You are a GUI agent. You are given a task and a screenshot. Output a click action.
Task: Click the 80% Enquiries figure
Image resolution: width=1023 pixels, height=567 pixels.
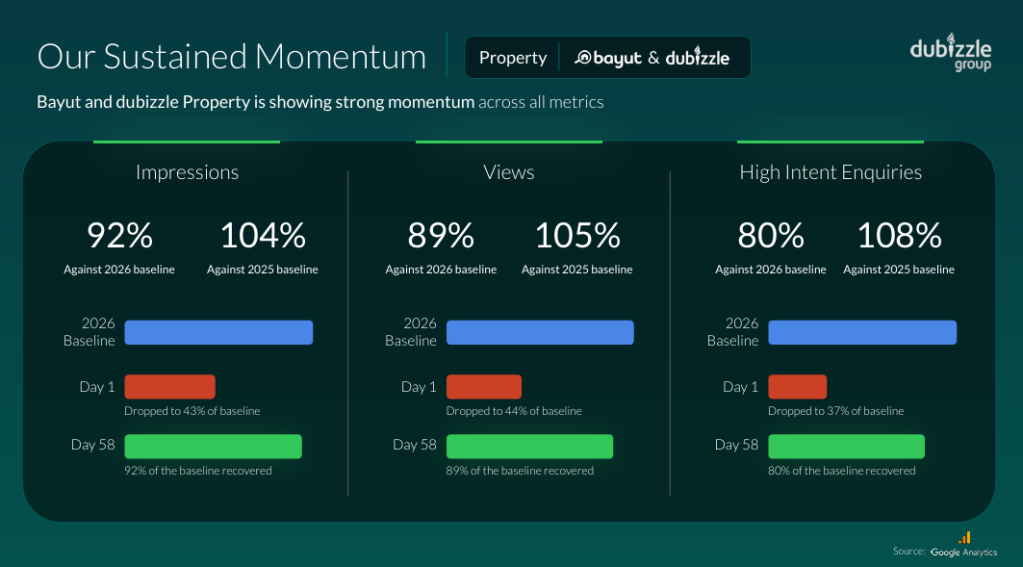point(771,236)
